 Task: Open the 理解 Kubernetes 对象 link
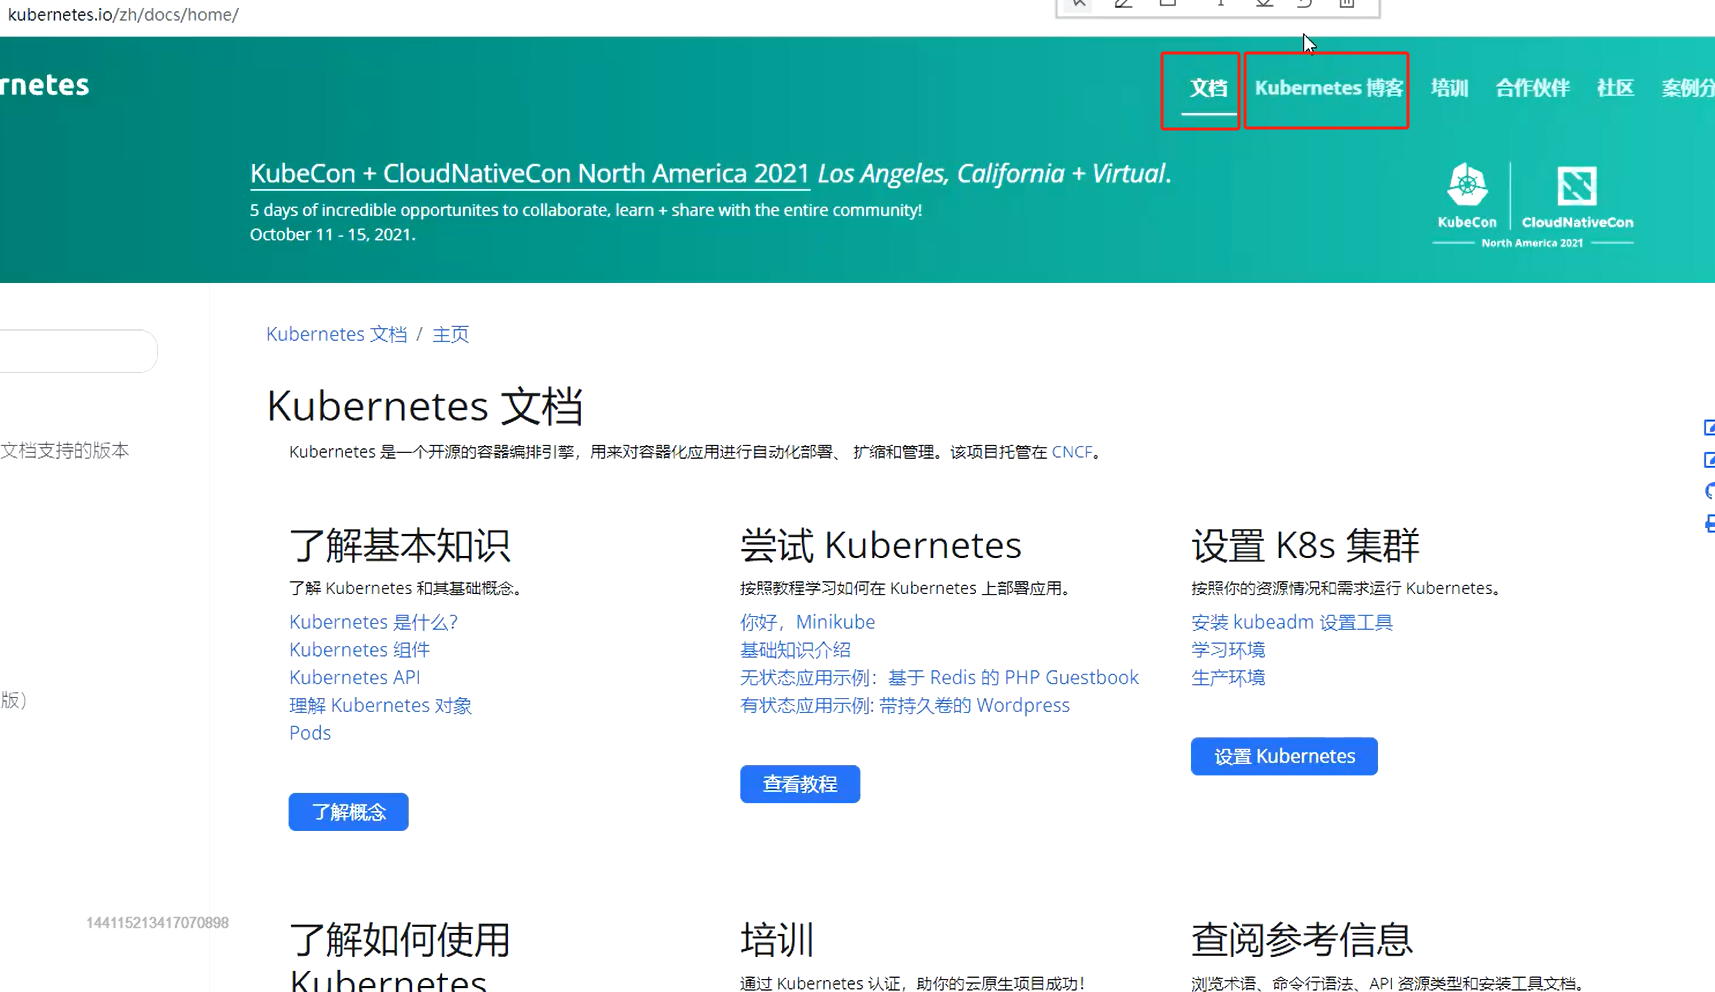[380, 705]
